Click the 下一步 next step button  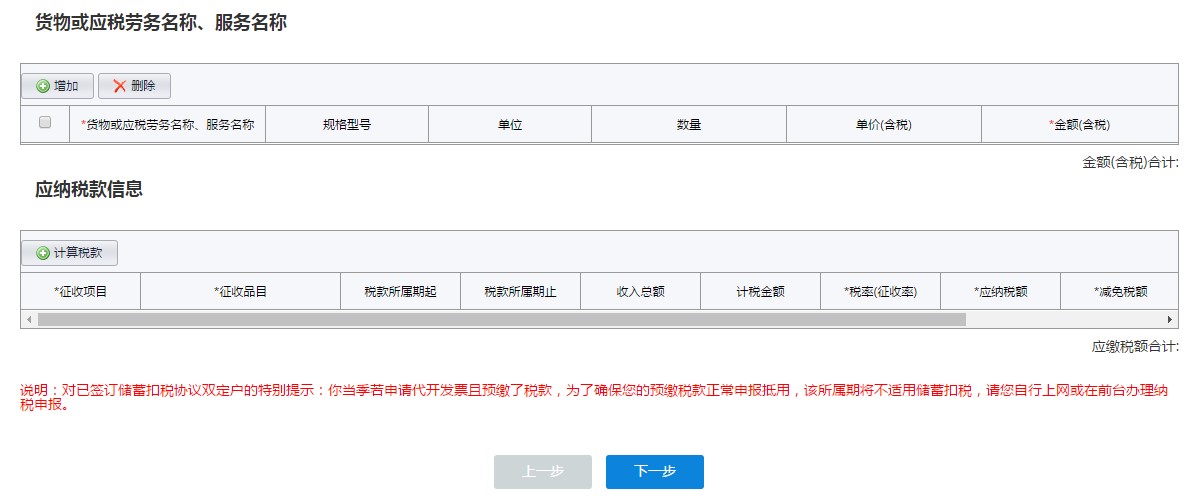[654, 472]
